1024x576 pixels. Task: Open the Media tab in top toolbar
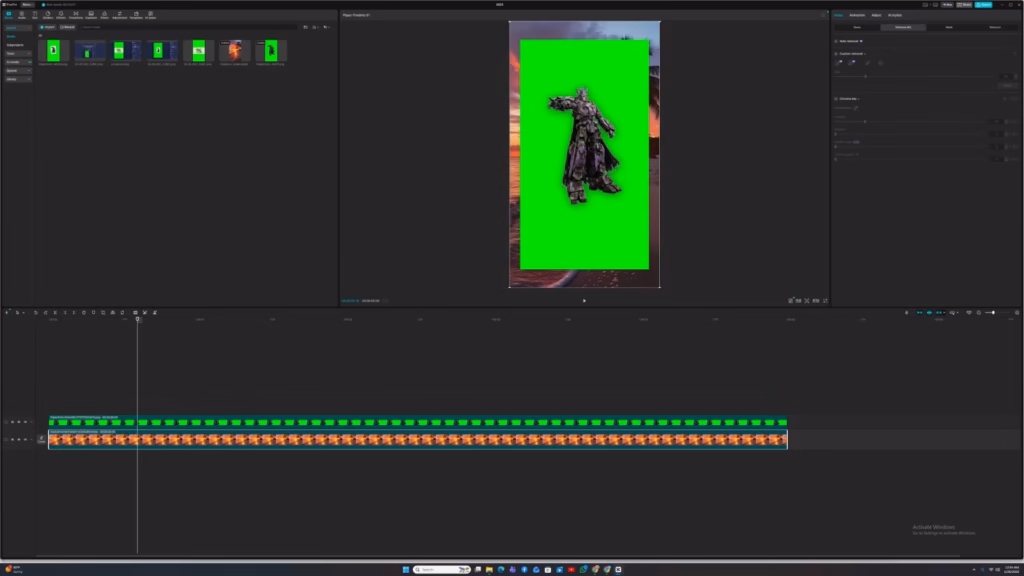pyautogui.click(x=8, y=14)
